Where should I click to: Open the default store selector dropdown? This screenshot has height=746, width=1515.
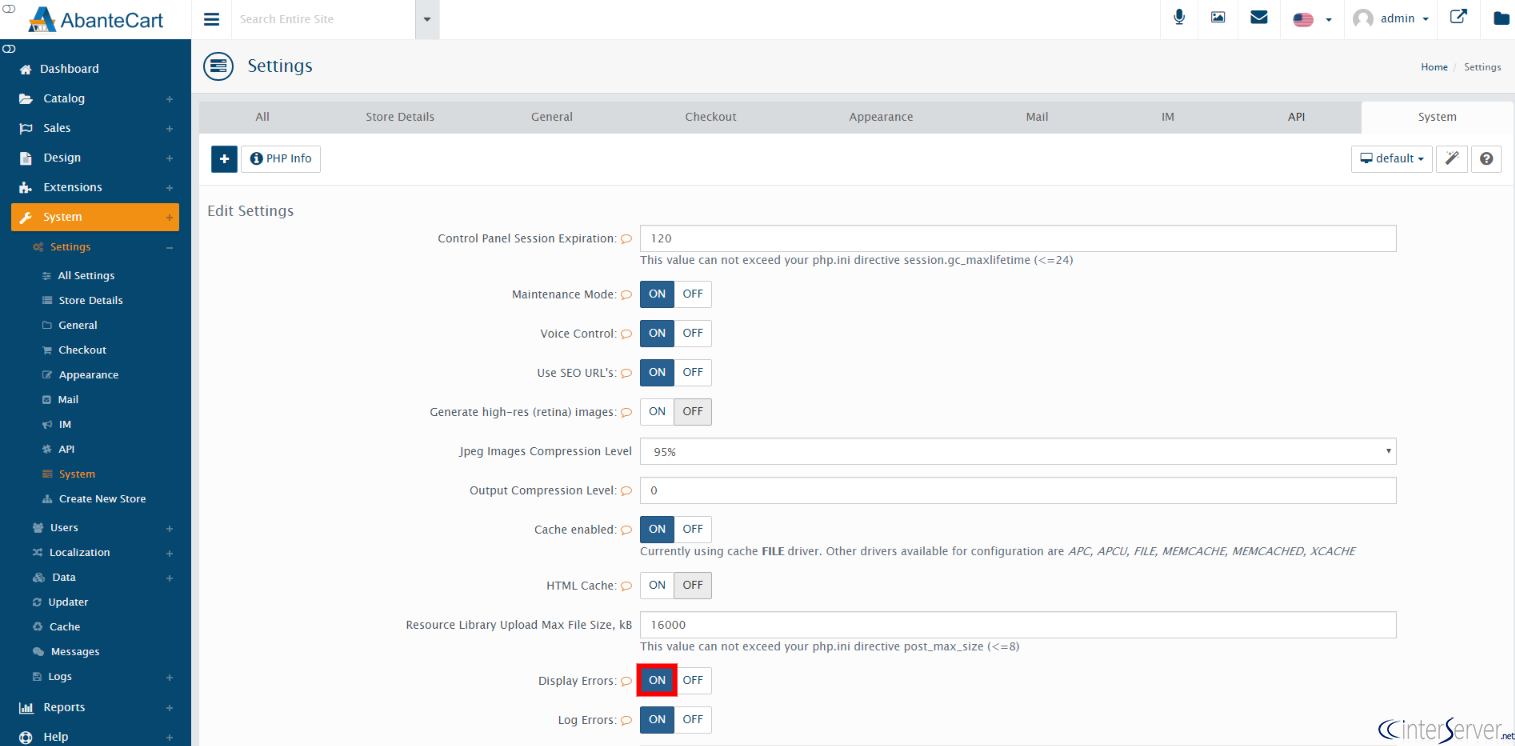(x=1392, y=159)
